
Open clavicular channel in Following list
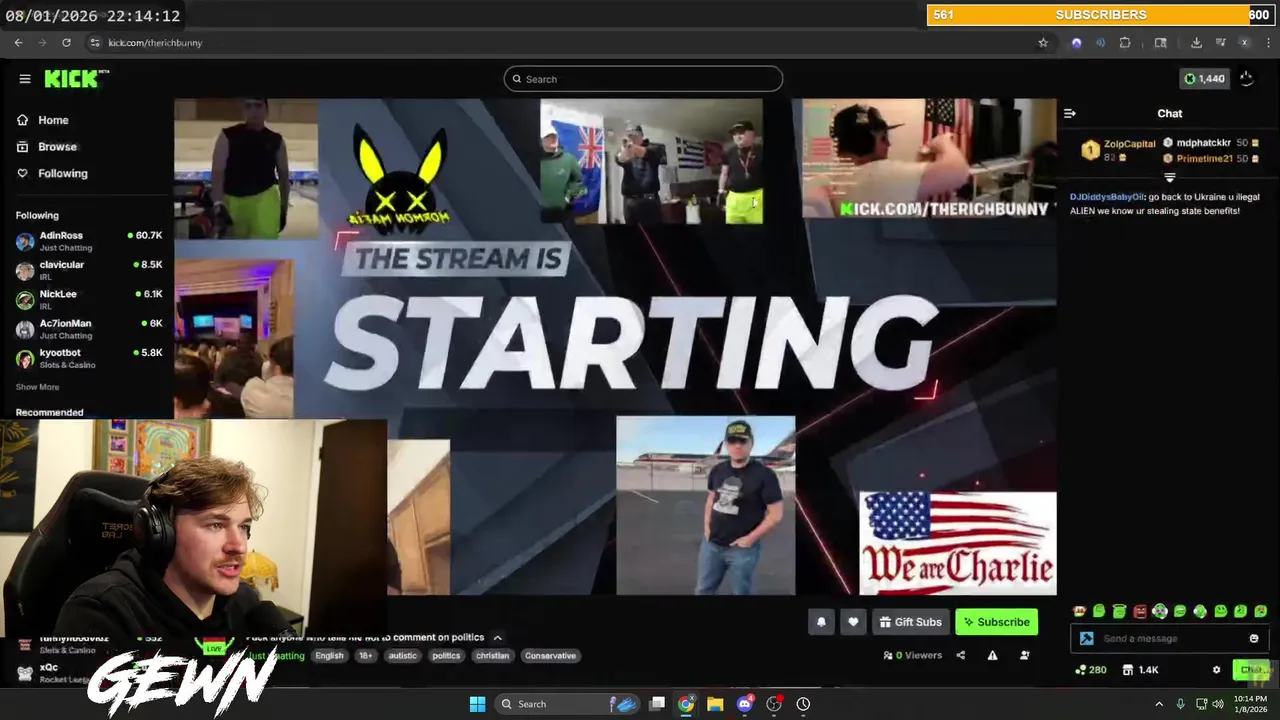(x=88, y=270)
